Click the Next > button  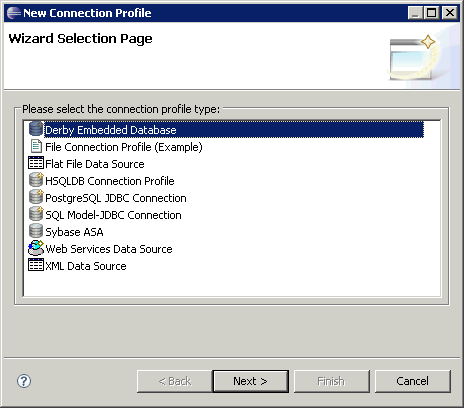pos(251,381)
